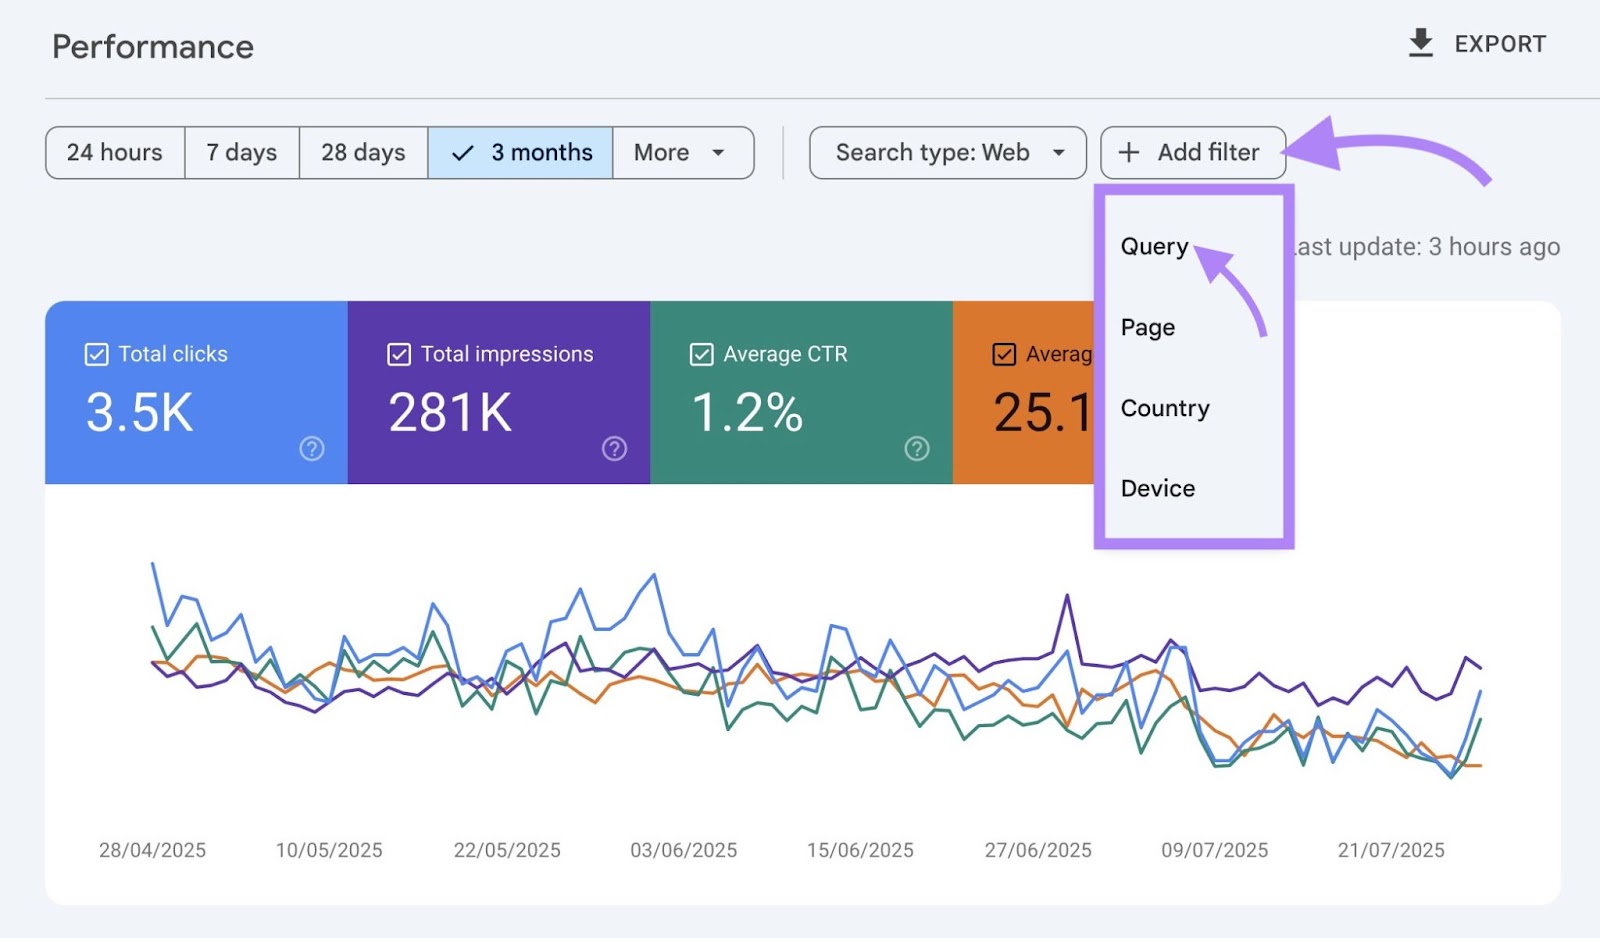
Task: Open the help tooltip on Total clicks card
Action: 312,449
